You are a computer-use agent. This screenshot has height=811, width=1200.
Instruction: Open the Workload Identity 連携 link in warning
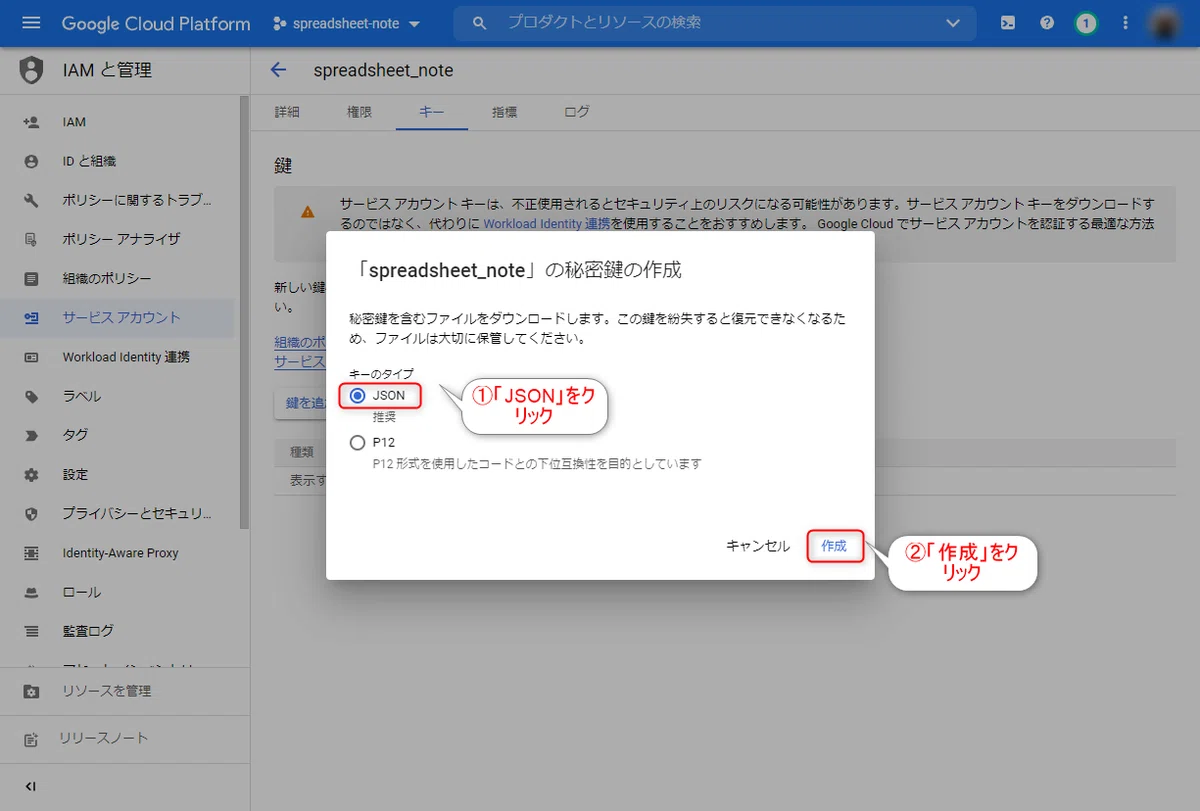pyautogui.click(x=547, y=224)
